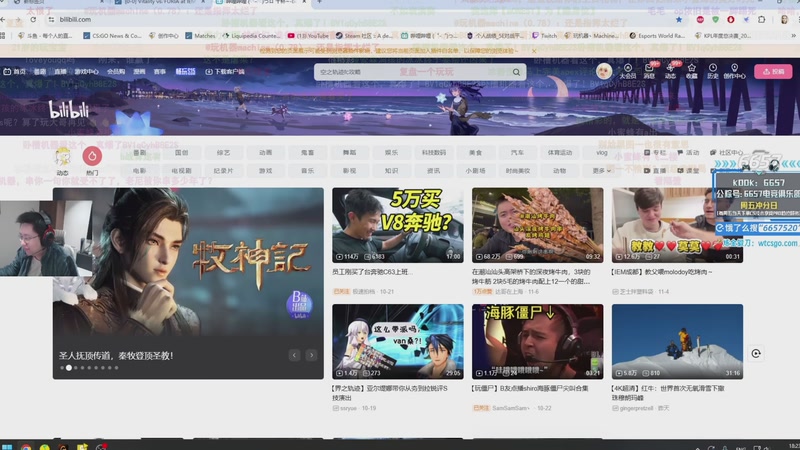Open 漫画 in the top navigation
The image size is (800, 450).
[x=139, y=72]
